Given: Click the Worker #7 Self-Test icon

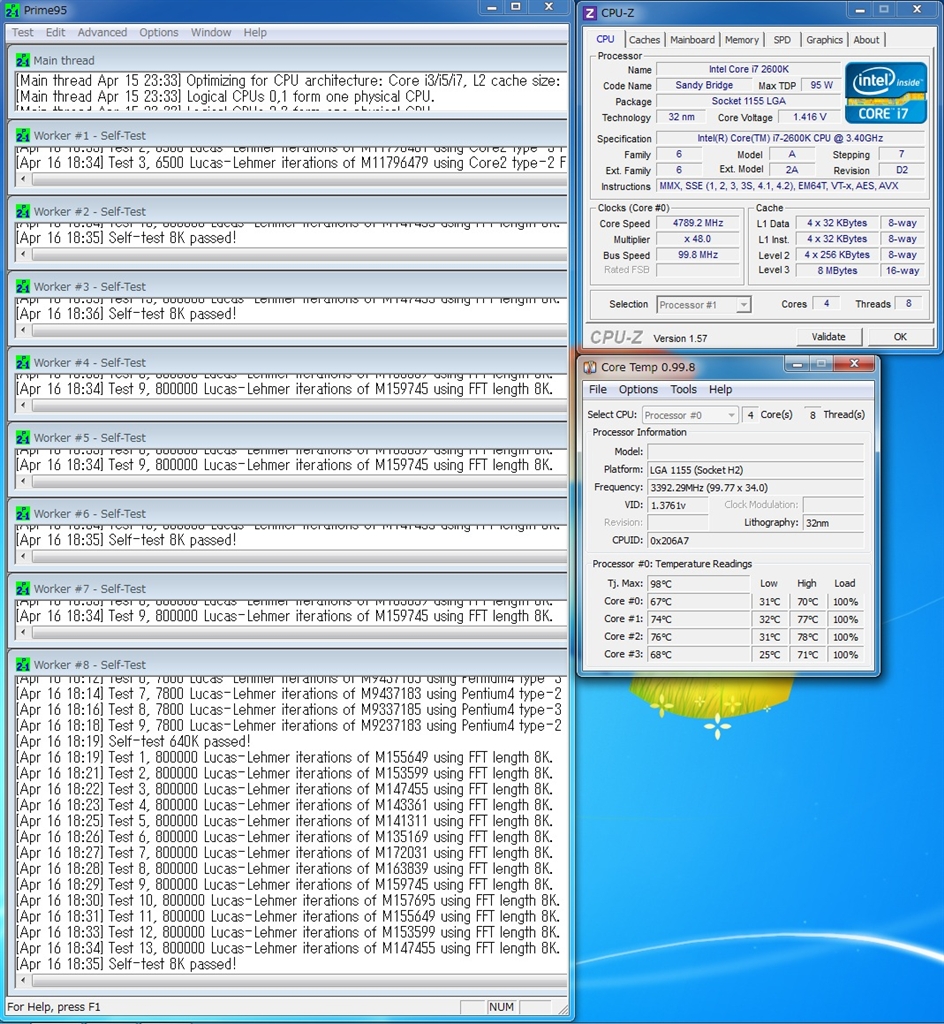Looking at the screenshot, I should (x=23, y=589).
